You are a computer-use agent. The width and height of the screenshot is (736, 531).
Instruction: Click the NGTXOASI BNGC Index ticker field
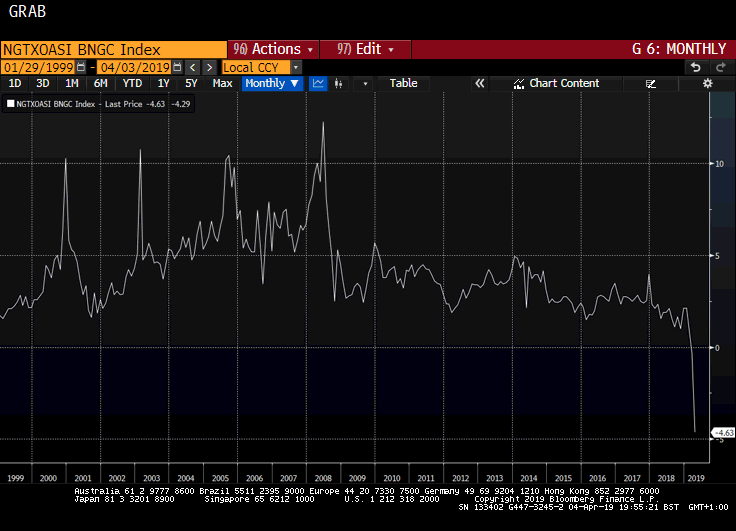point(113,49)
